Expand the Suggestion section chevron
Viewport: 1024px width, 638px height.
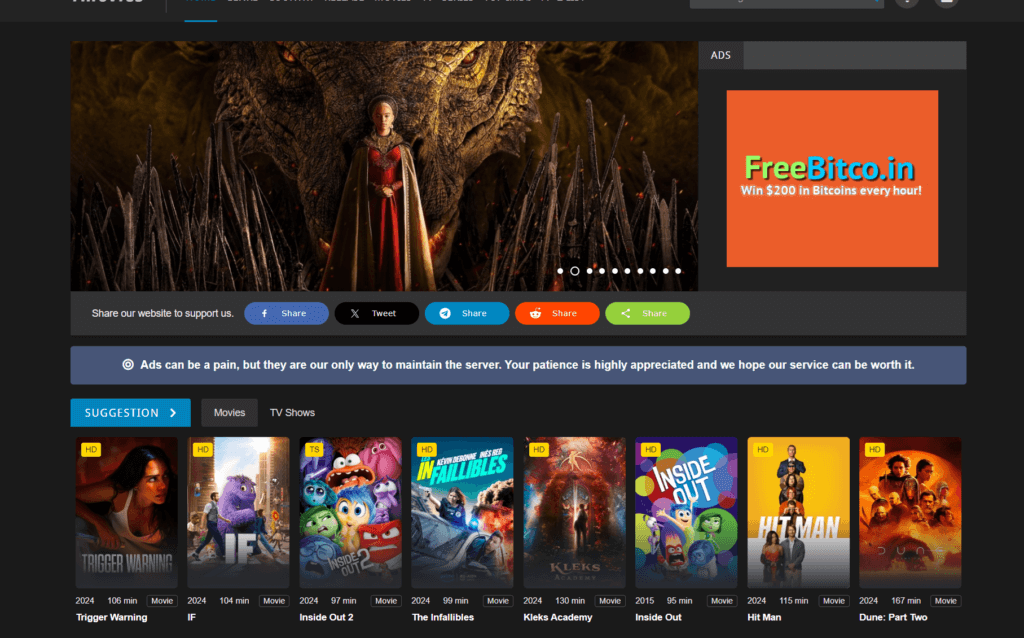[x=173, y=412]
